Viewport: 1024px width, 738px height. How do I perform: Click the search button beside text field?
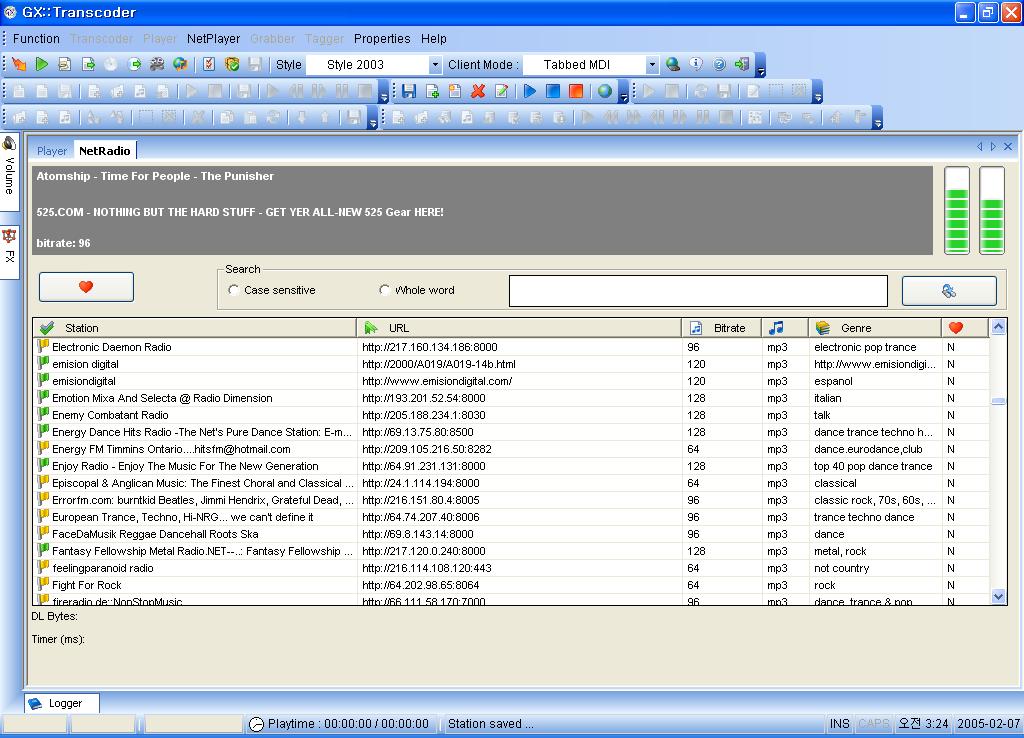point(948,291)
